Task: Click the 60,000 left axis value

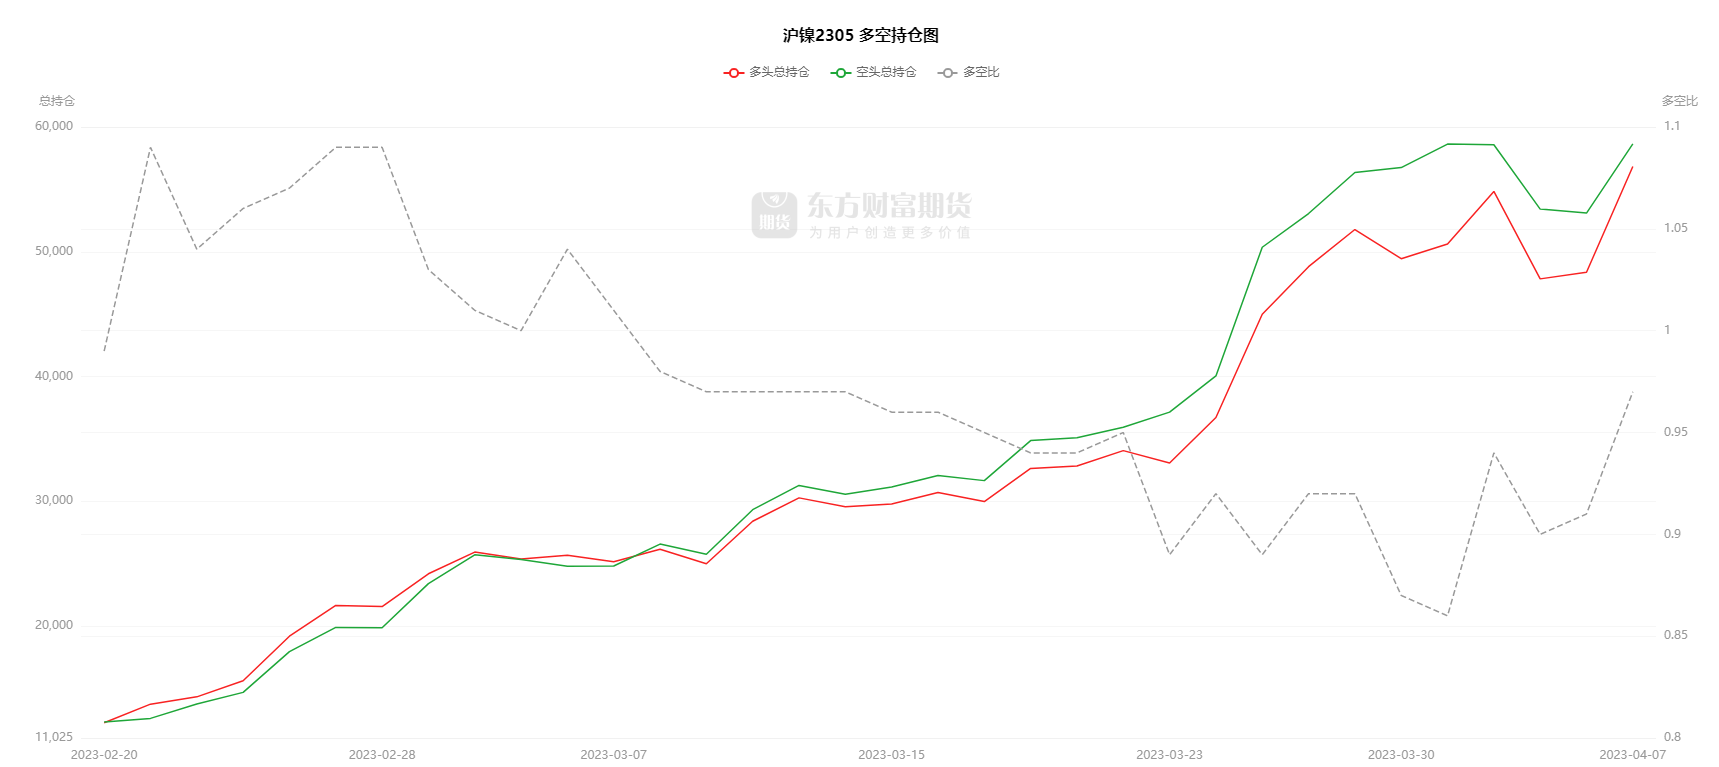Action: click(54, 126)
